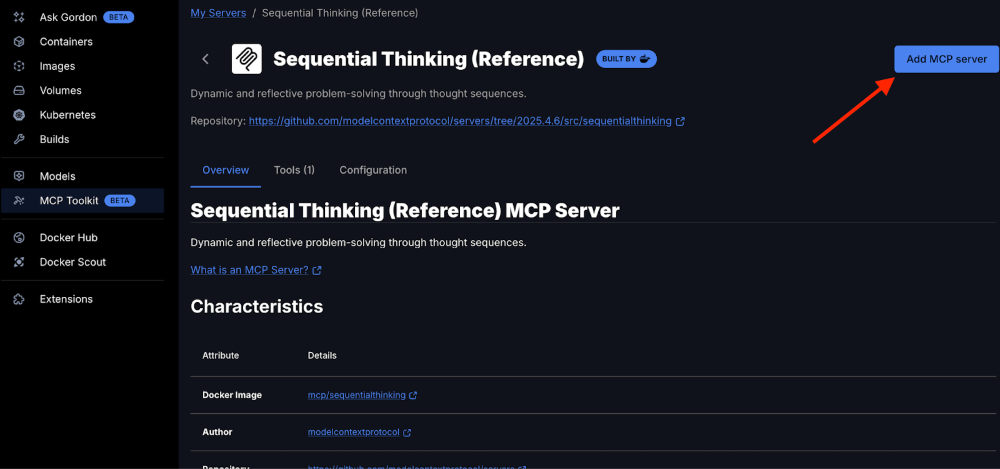
Task: Go back using the left chevron
Action: 206,59
